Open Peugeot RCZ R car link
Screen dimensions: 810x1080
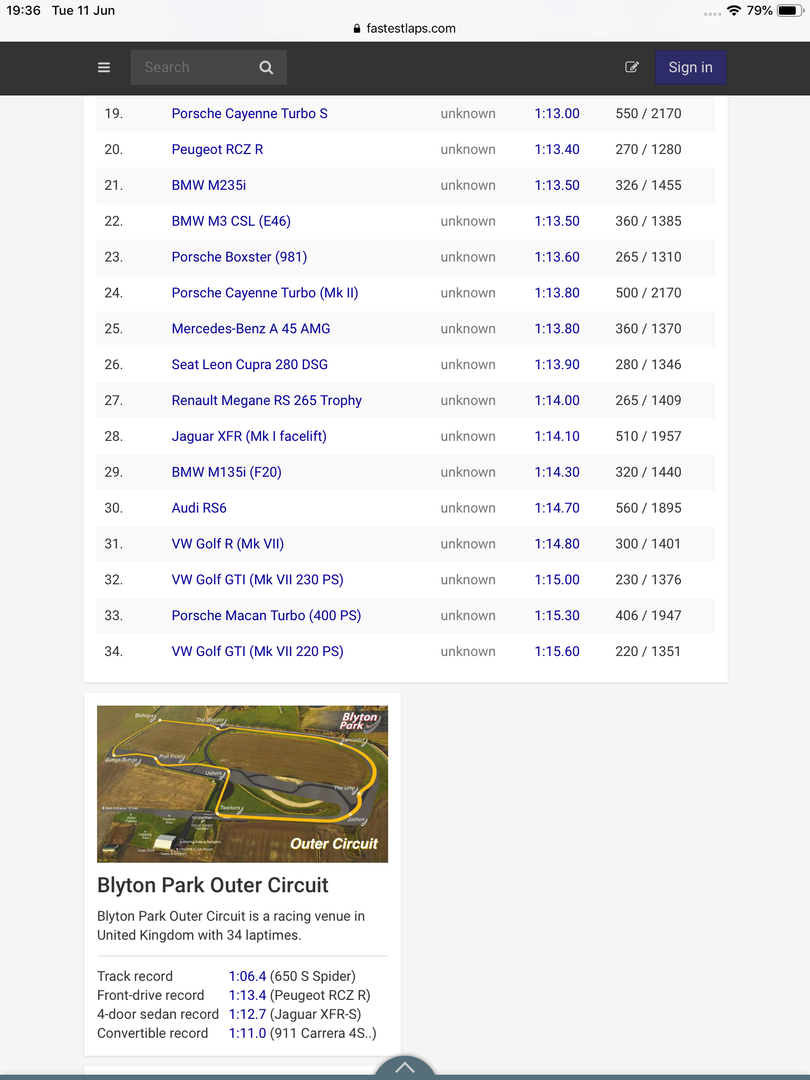(x=217, y=149)
